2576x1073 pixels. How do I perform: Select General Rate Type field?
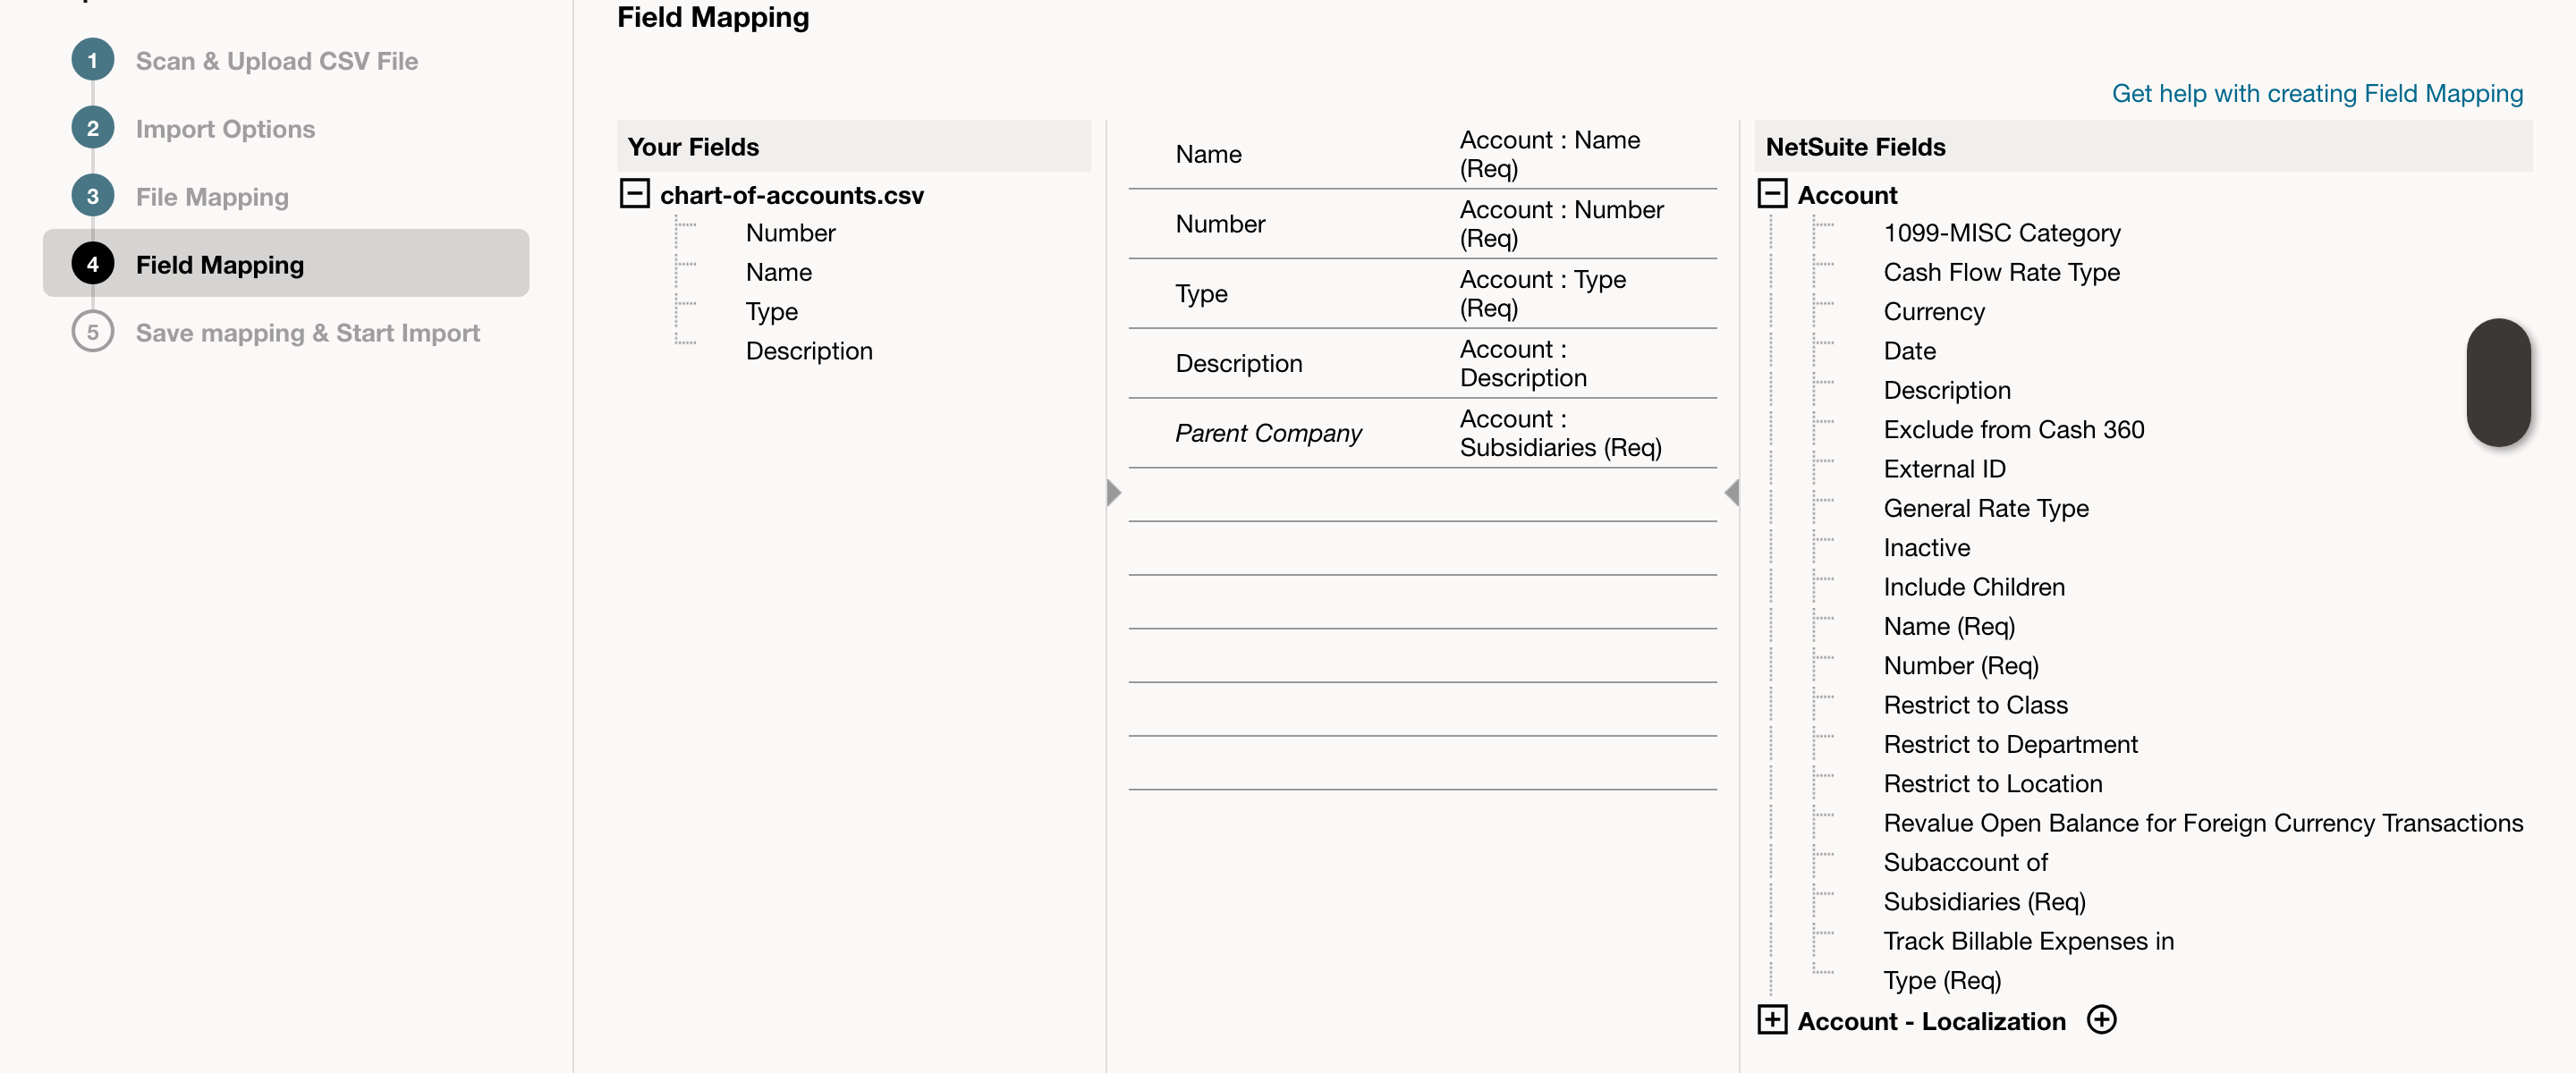tap(1985, 508)
